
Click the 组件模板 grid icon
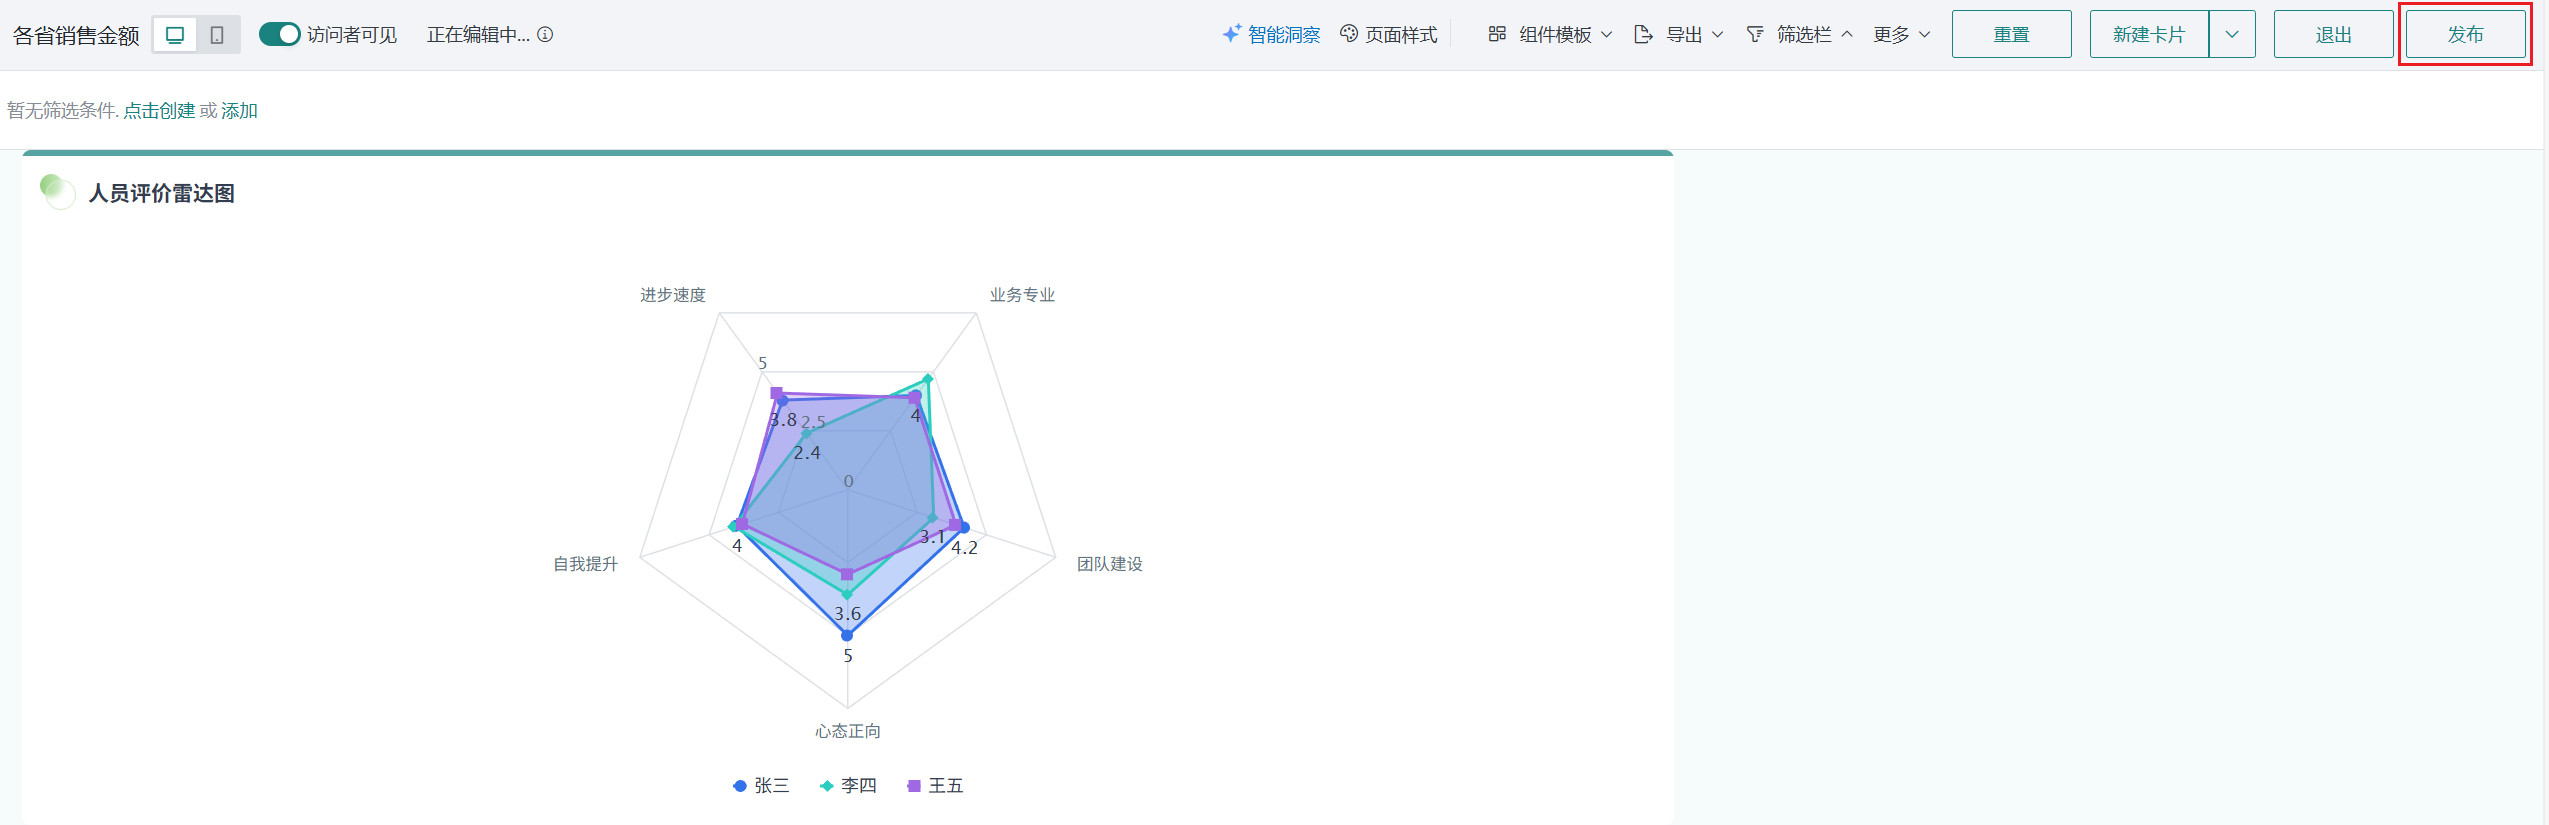(1497, 34)
